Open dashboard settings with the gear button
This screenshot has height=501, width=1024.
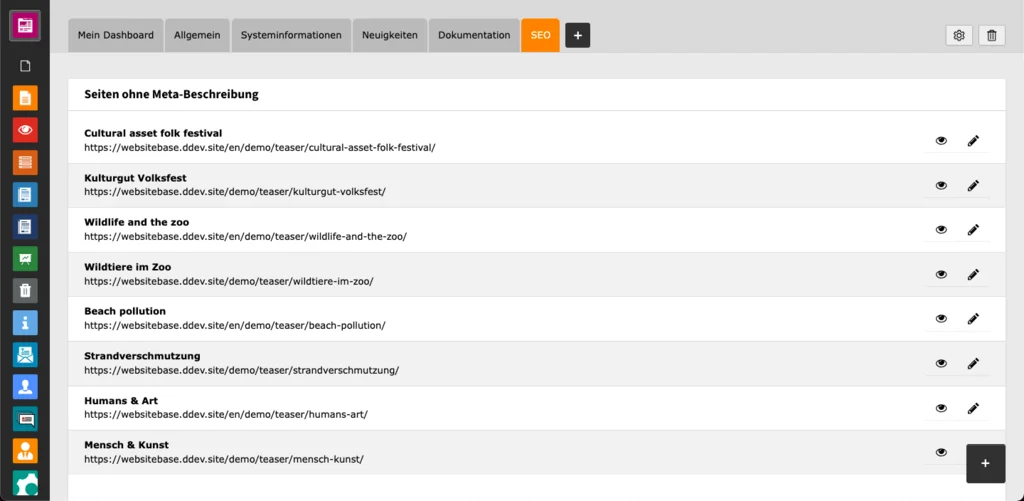tap(959, 35)
